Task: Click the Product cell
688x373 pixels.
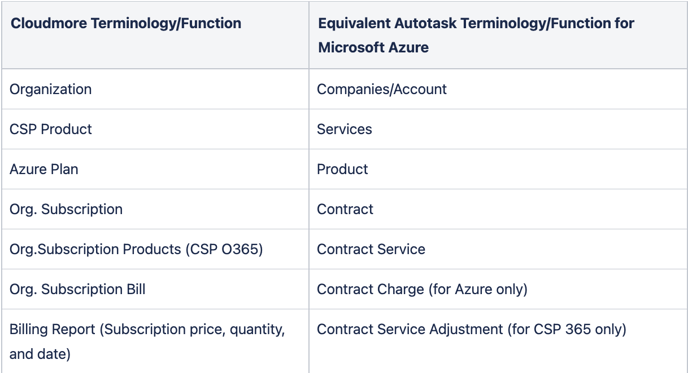Action: tap(498, 169)
